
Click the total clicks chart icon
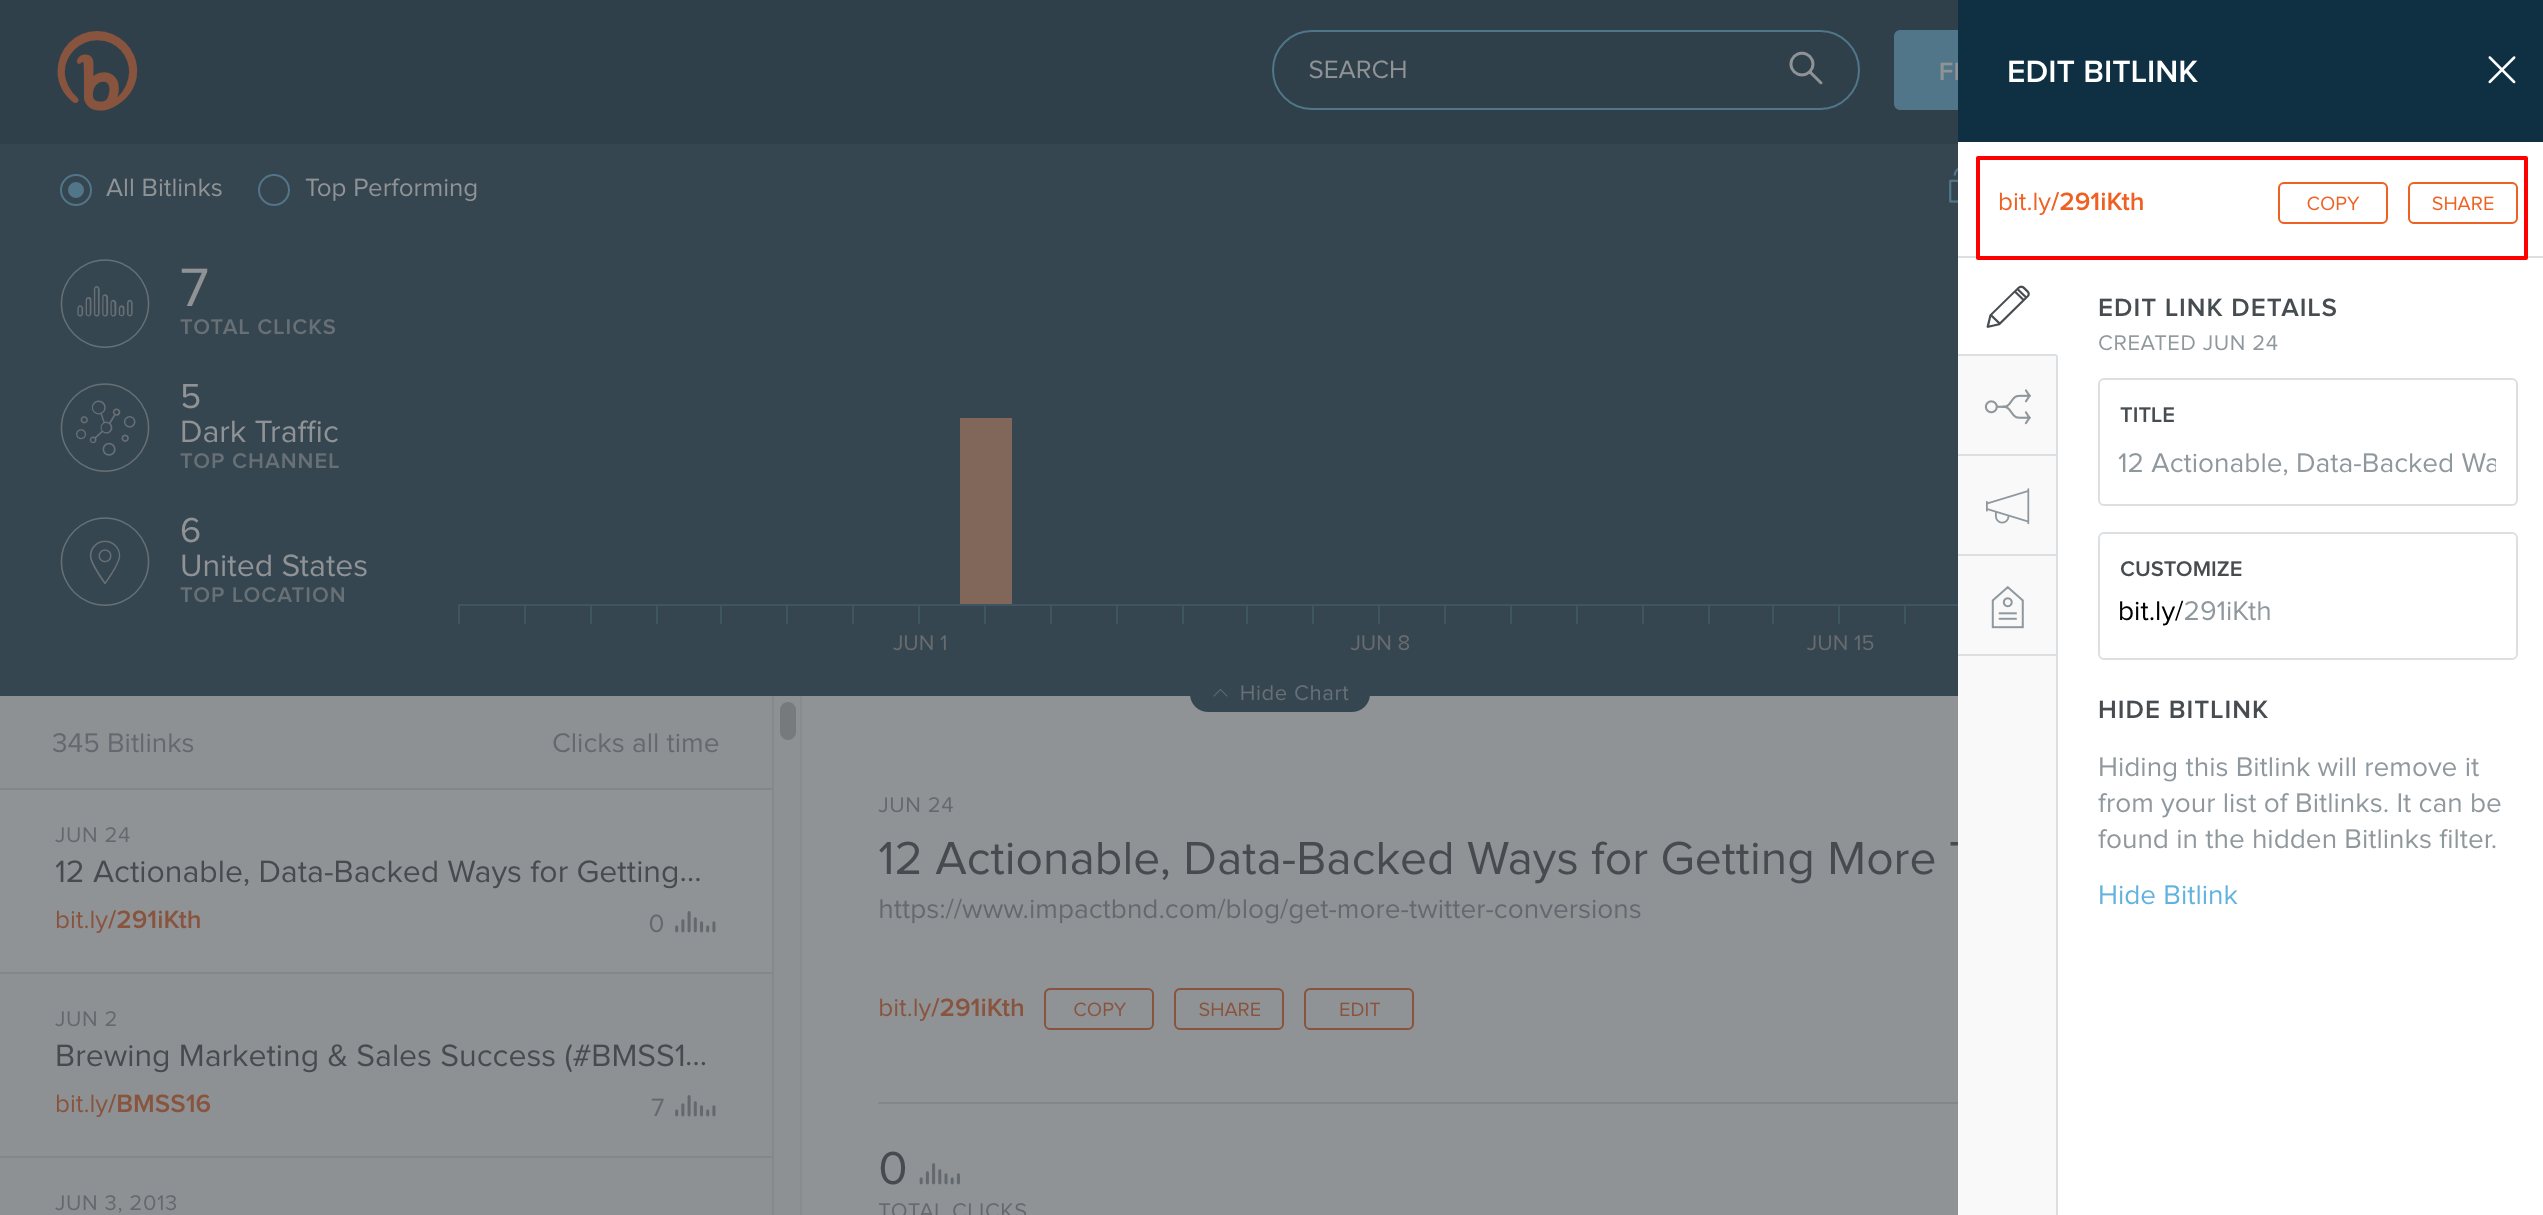tap(105, 303)
